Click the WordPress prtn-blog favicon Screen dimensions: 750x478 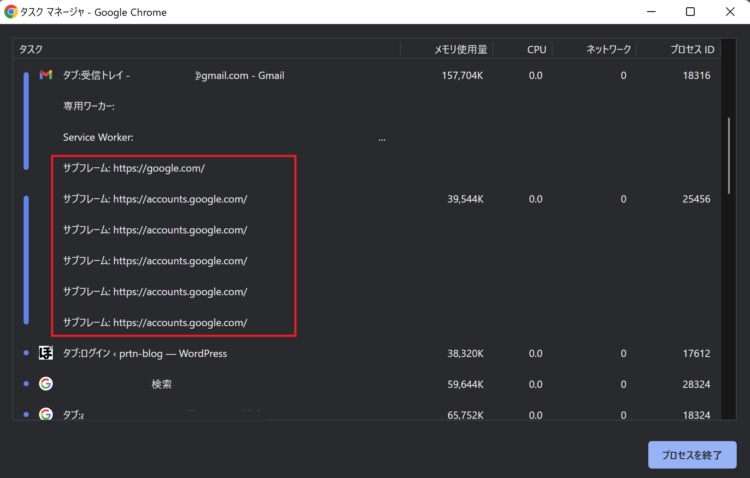tap(46, 353)
